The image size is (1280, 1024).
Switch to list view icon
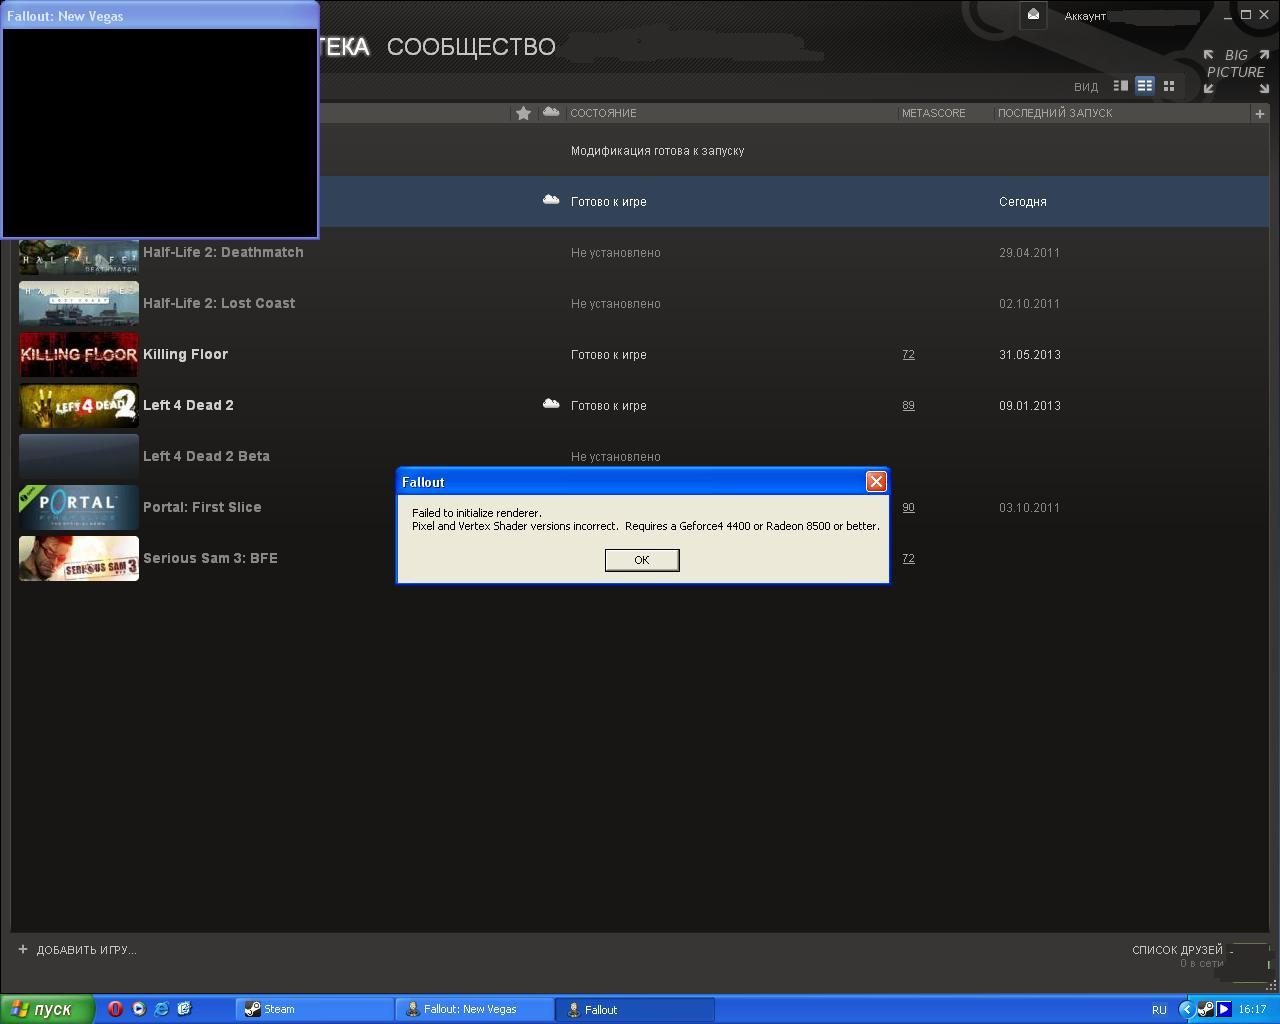click(1145, 86)
